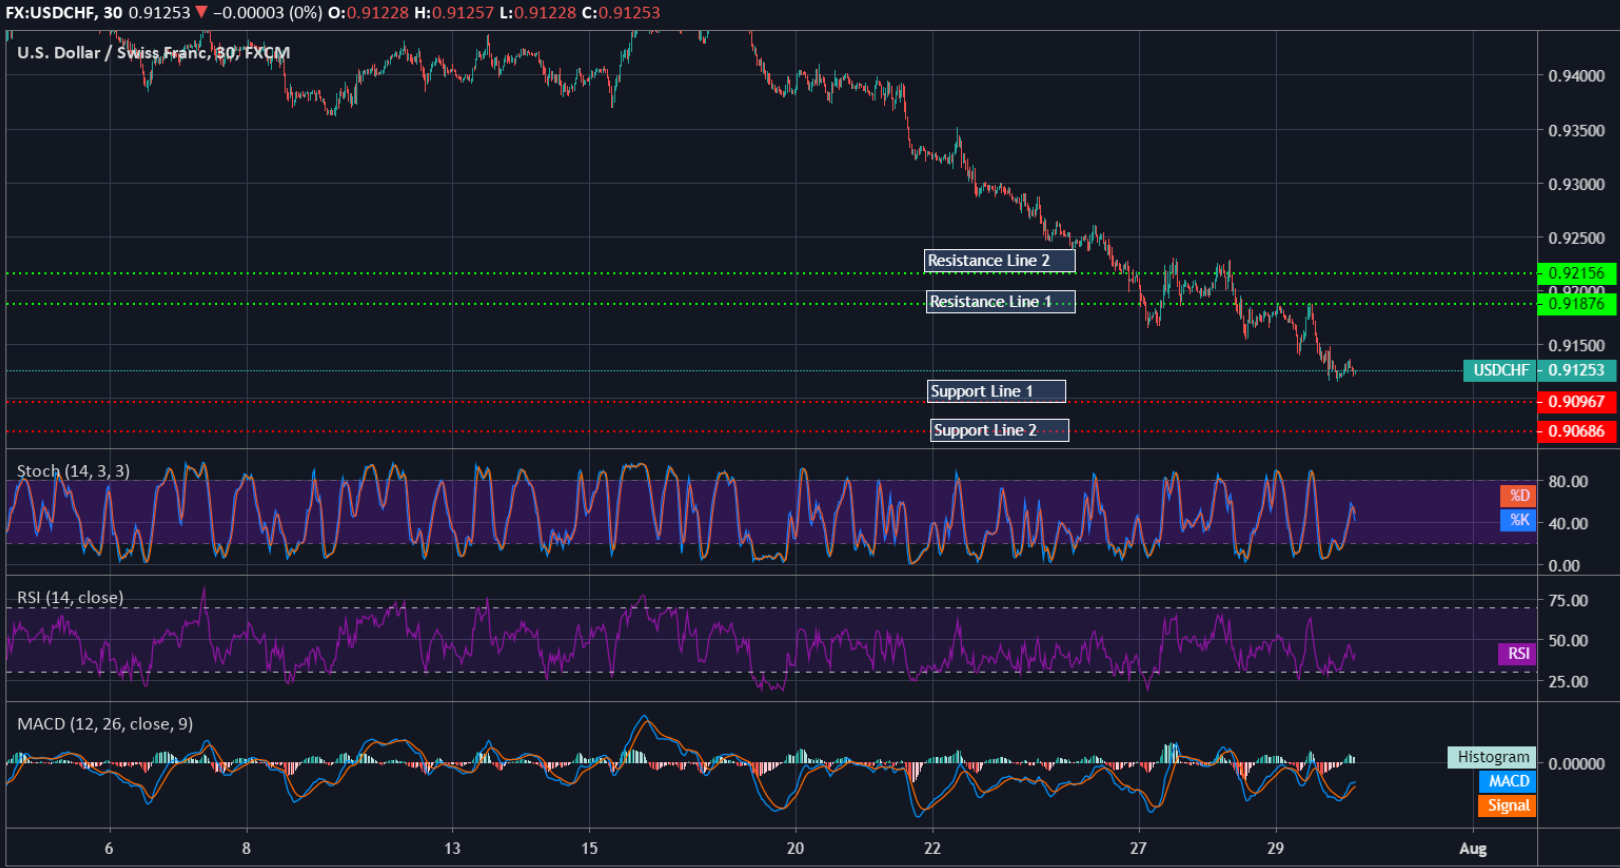1620x868 pixels.
Task: Click the red 0.90686 price tag
Action: click(x=1576, y=432)
